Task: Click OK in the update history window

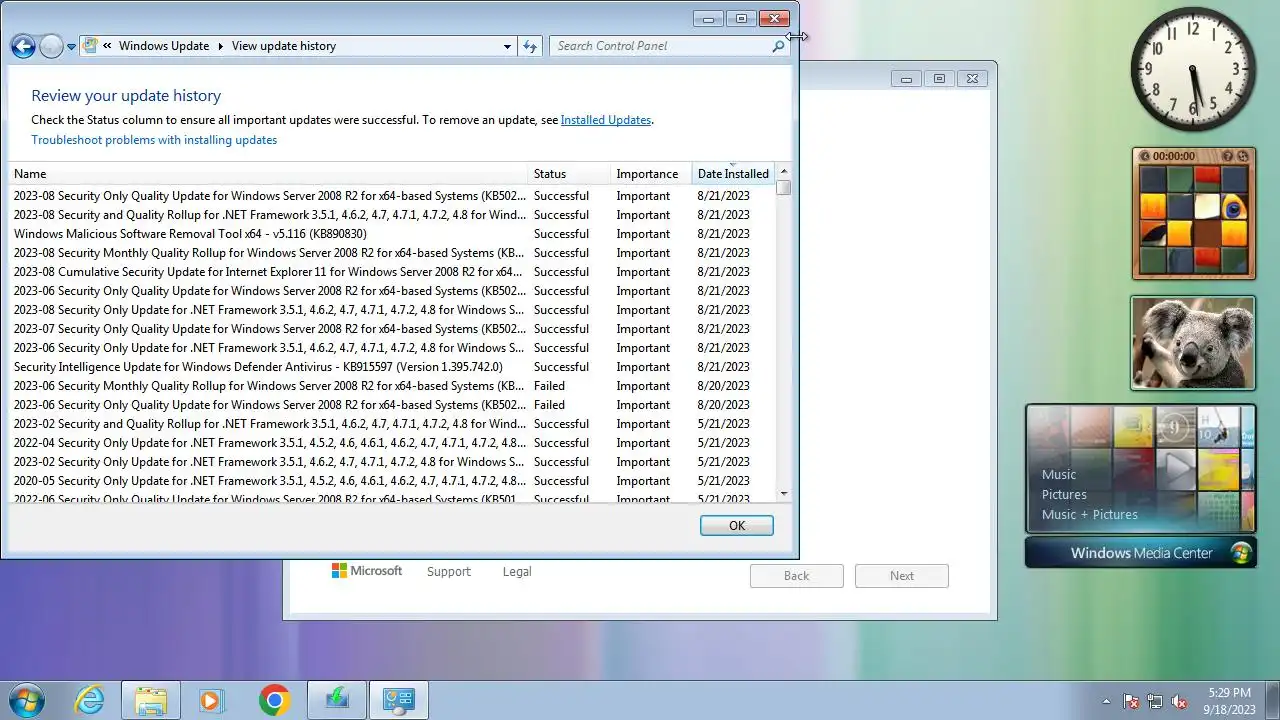Action: pyautogui.click(x=737, y=526)
